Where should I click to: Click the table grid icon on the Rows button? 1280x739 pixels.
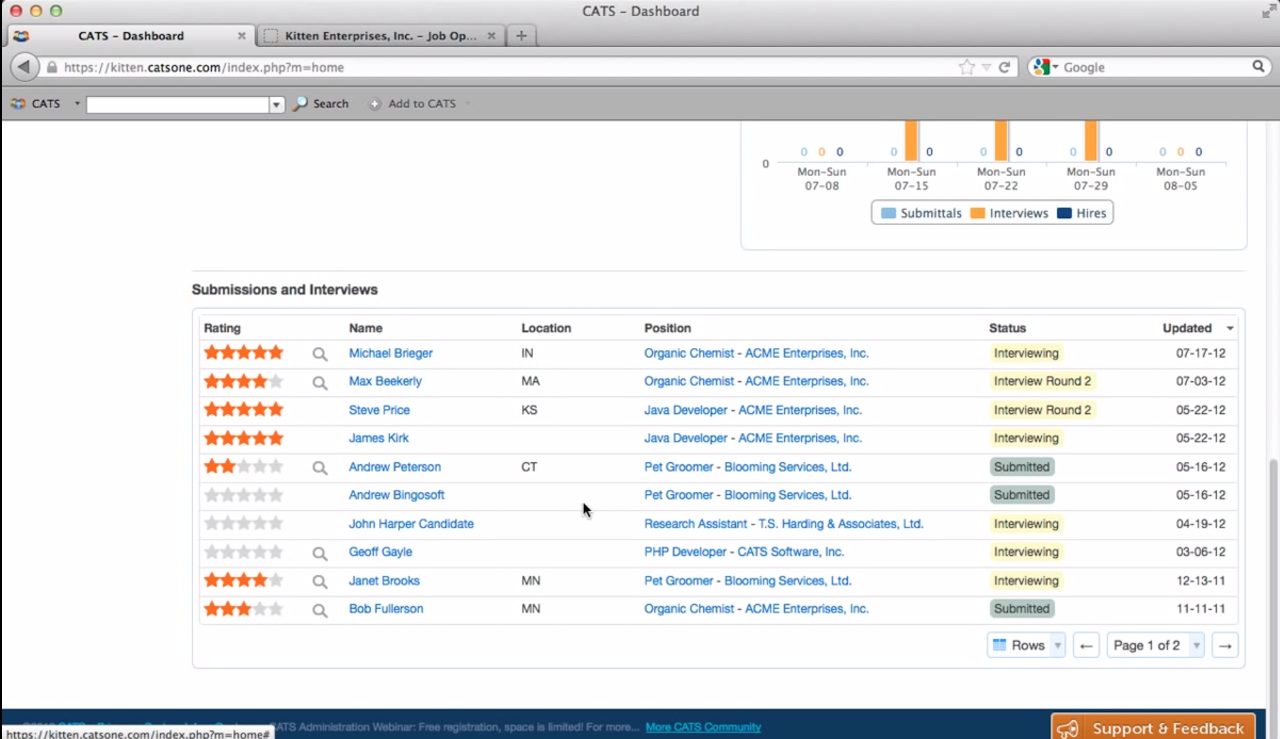point(1000,645)
